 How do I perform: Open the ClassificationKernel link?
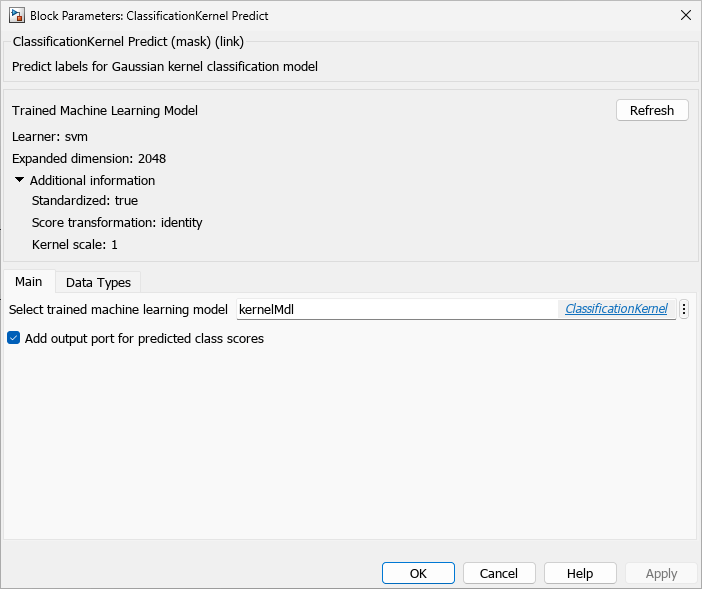[616, 310]
